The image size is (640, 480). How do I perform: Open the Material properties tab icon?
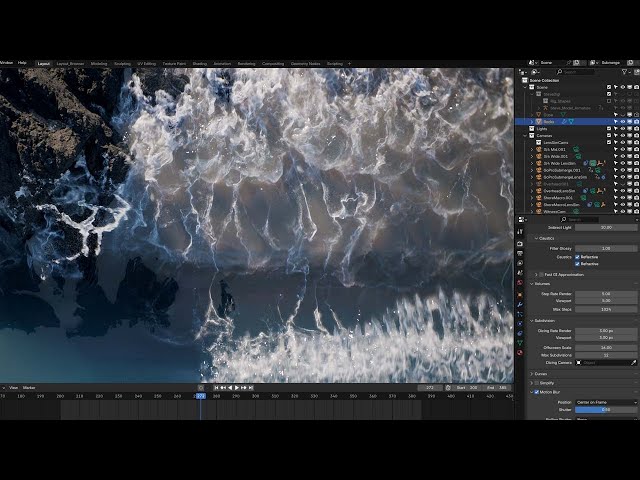coord(520,353)
